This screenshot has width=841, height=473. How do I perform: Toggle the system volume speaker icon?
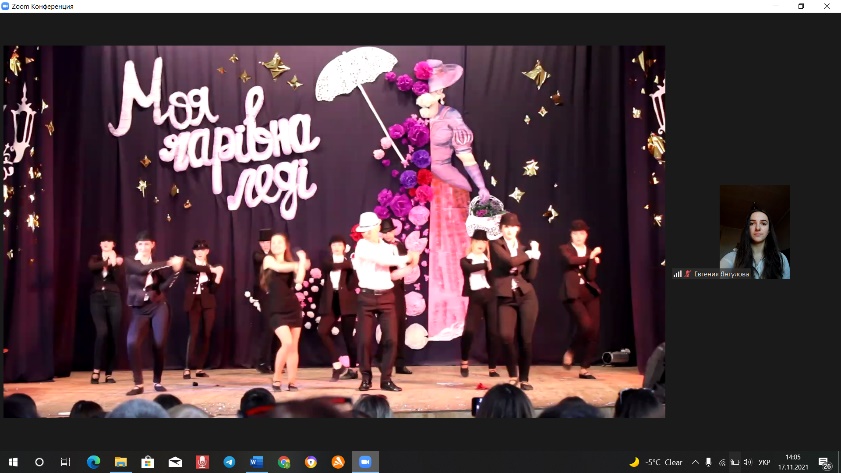click(747, 462)
